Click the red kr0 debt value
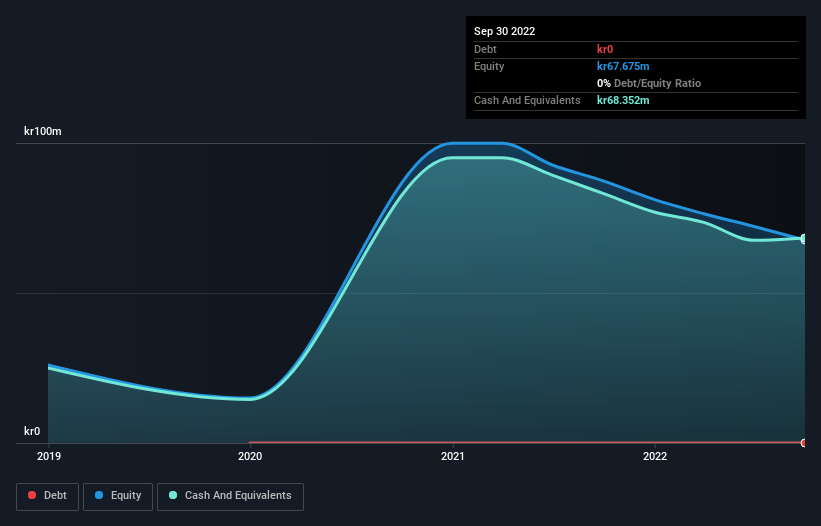821x526 pixels. 605,49
